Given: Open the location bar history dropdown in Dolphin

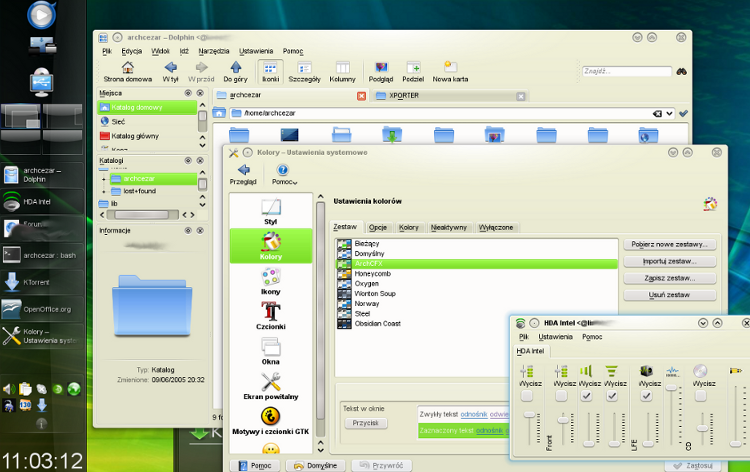Looking at the screenshot, I should [669, 114].
